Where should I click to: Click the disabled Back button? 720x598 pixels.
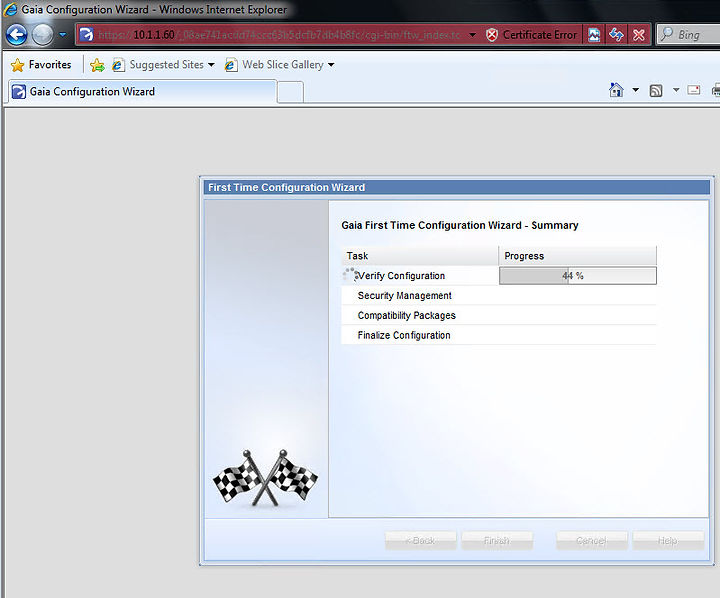tap(421, 541)
